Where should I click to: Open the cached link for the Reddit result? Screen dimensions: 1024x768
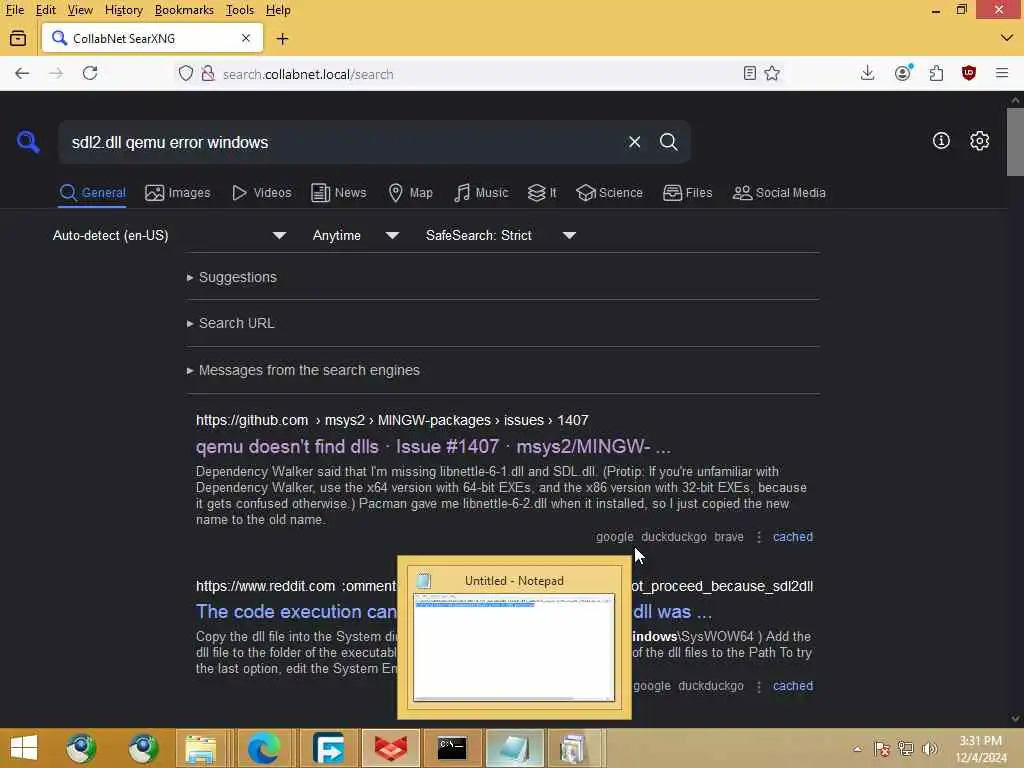(793, 686)
